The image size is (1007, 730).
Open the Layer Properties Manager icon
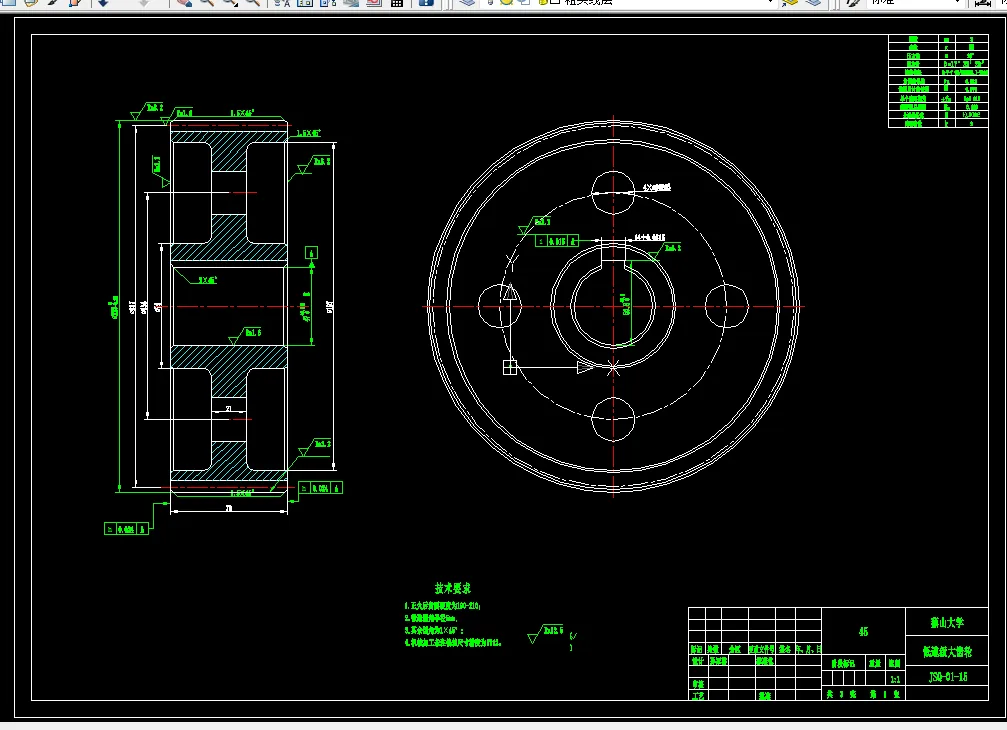[468, 3]
